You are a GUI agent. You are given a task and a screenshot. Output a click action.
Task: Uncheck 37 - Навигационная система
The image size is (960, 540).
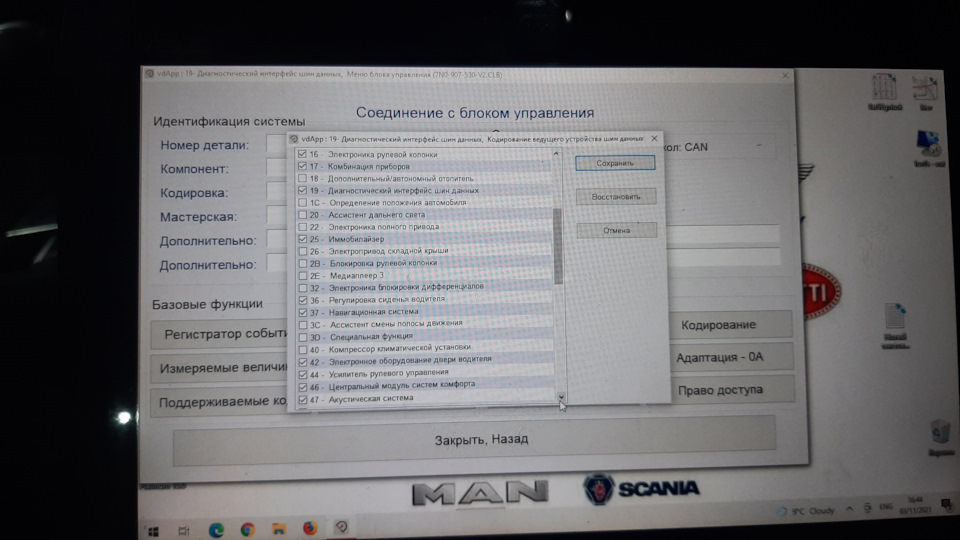302,312
